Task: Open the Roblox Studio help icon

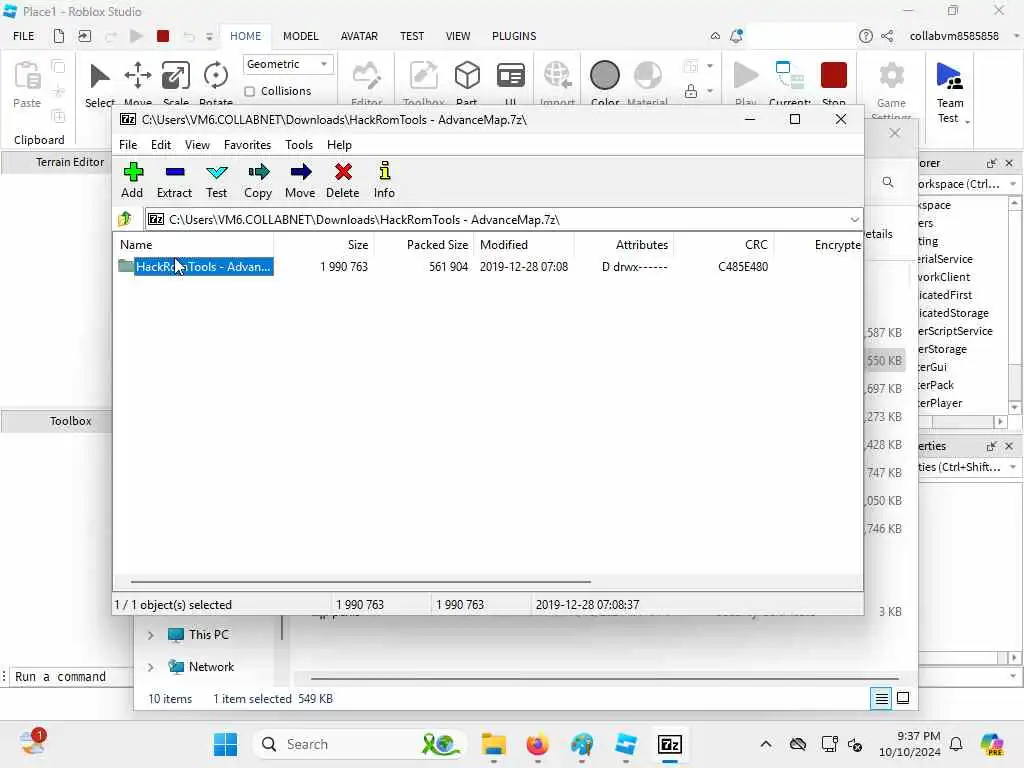Action: pos(865,37)
